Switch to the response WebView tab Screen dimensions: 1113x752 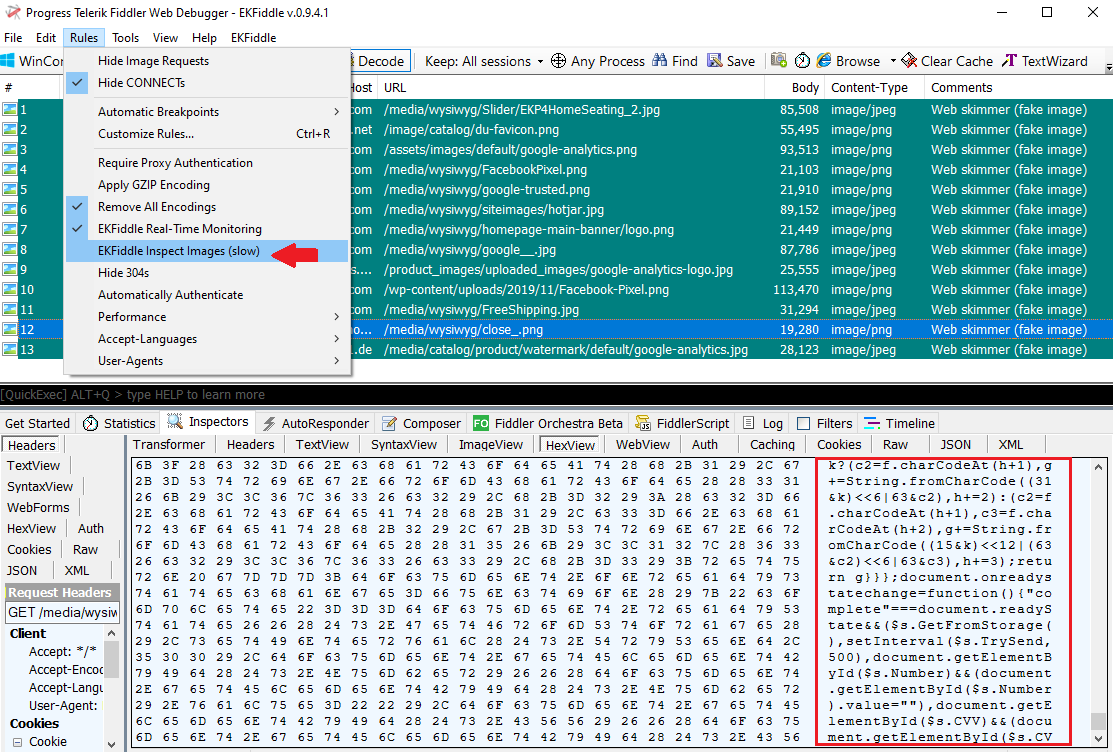642,445
